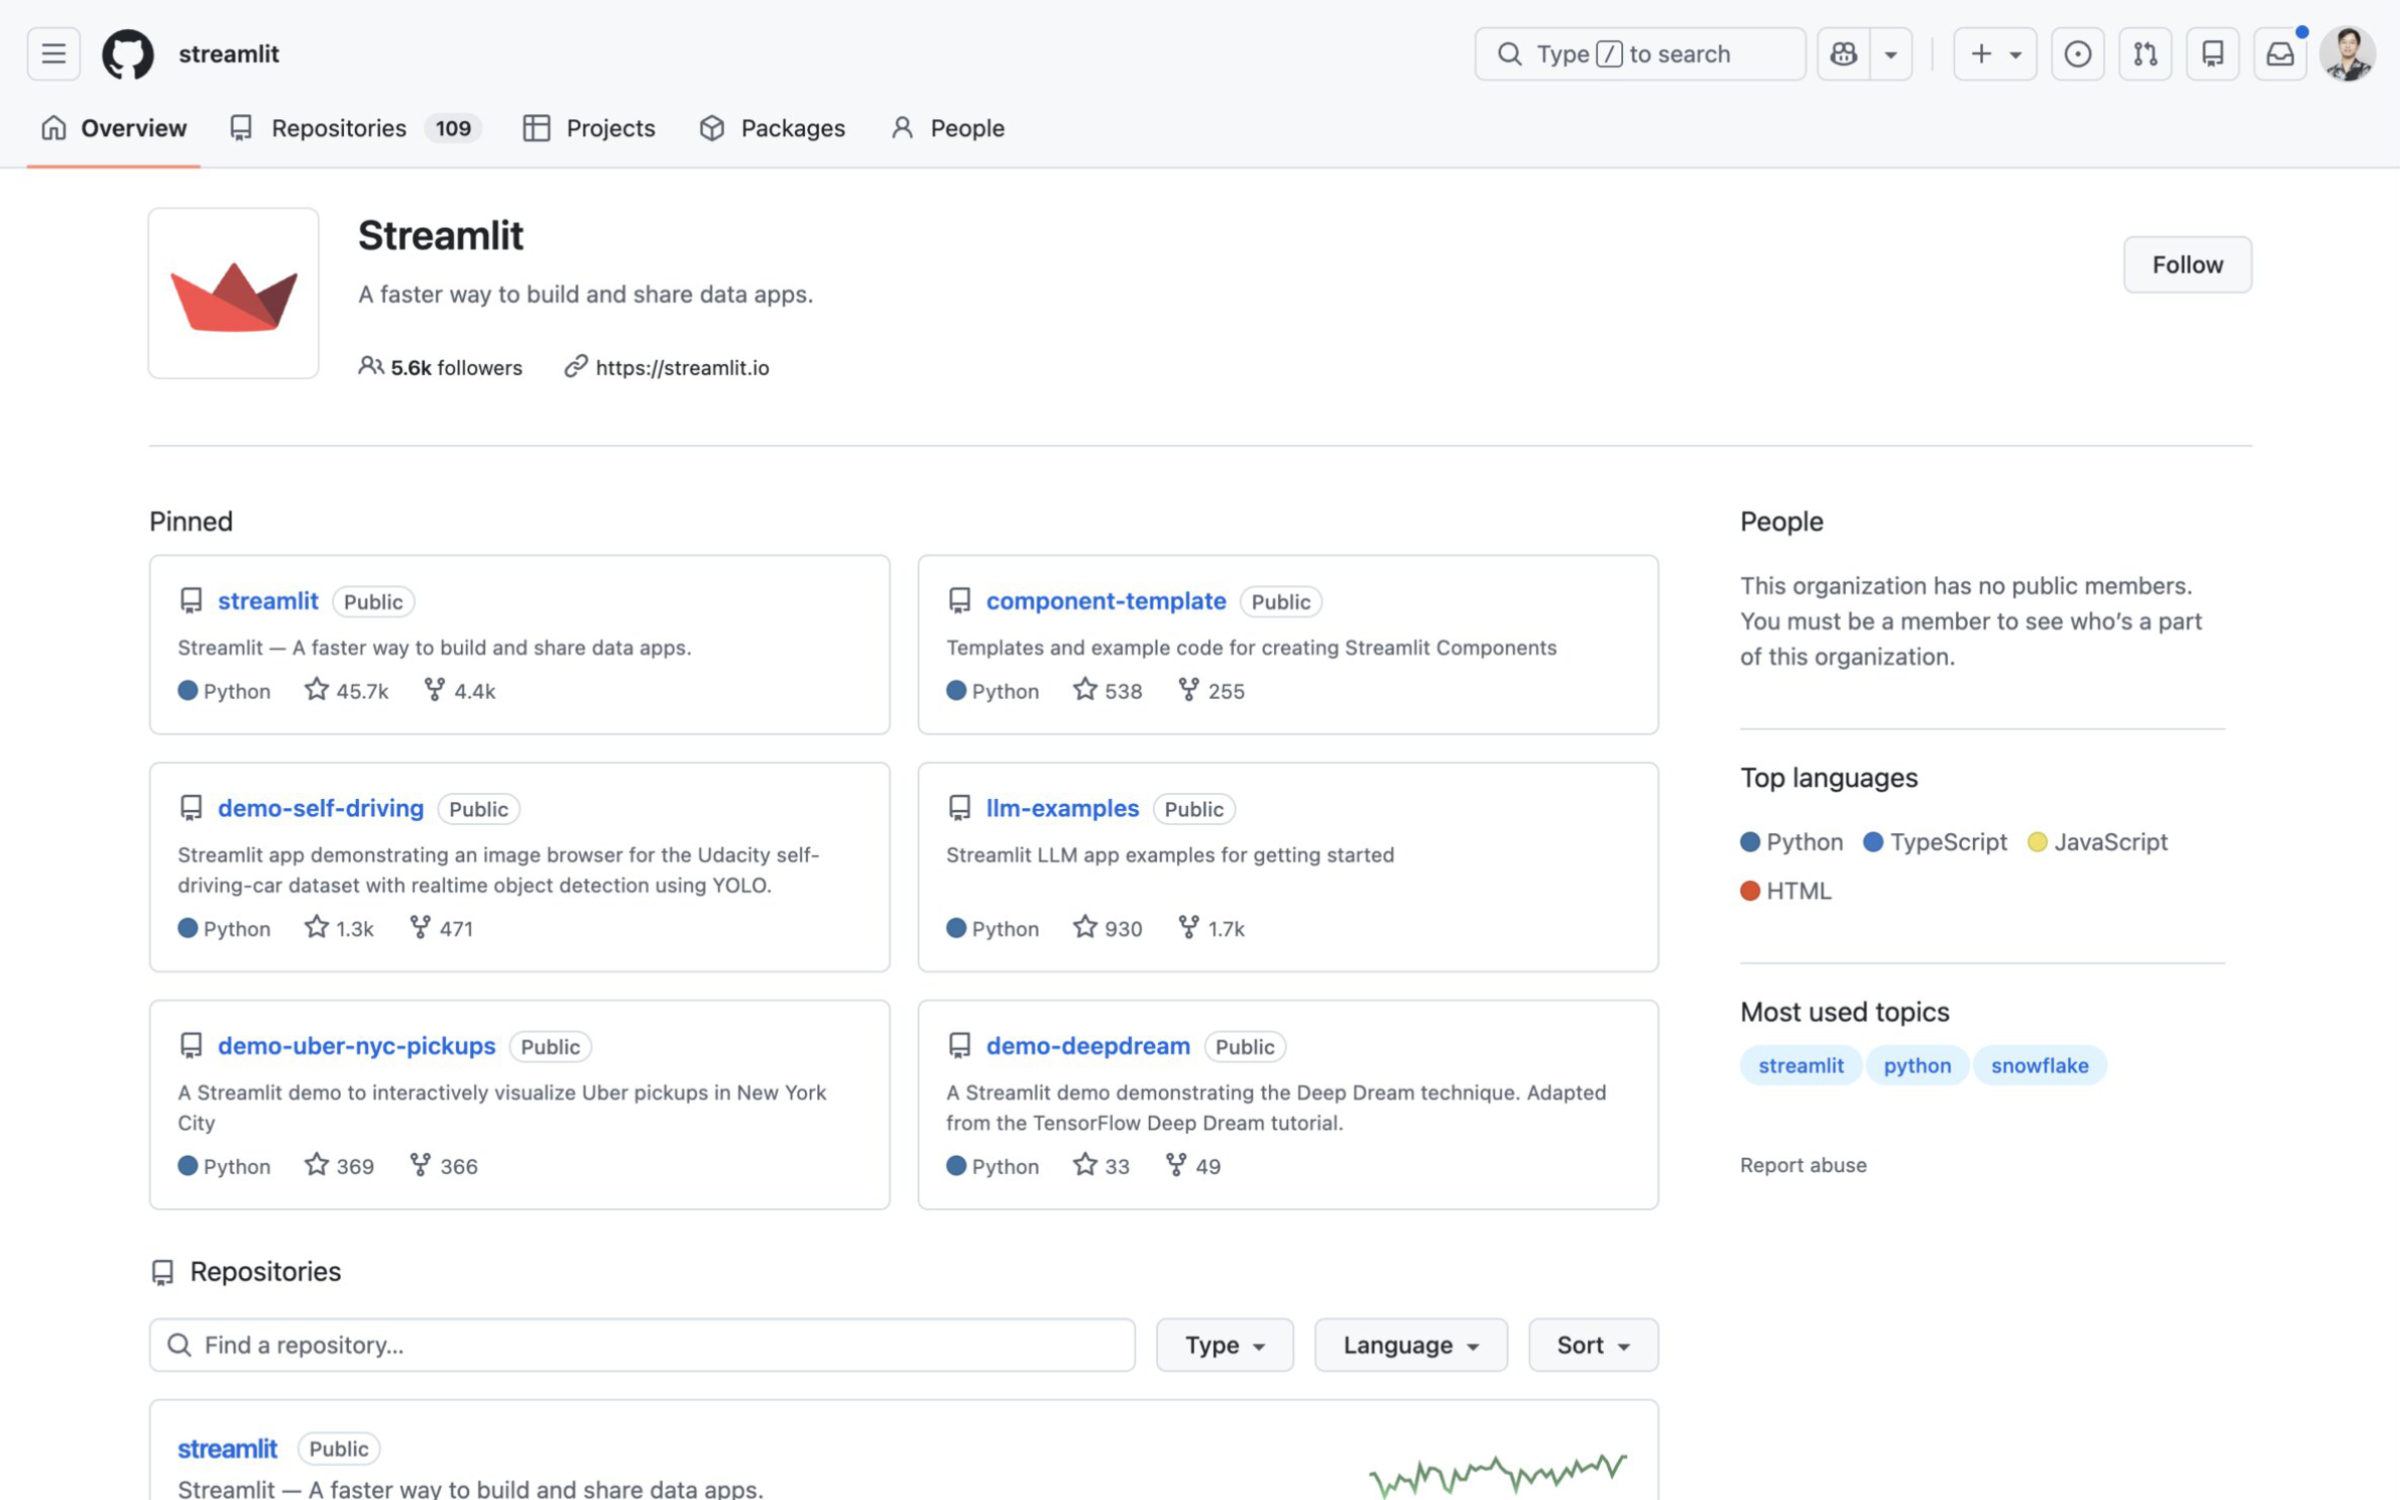Switch to the Repositories tab
The image size is (2400, 1500).
(x=355, y=128)
